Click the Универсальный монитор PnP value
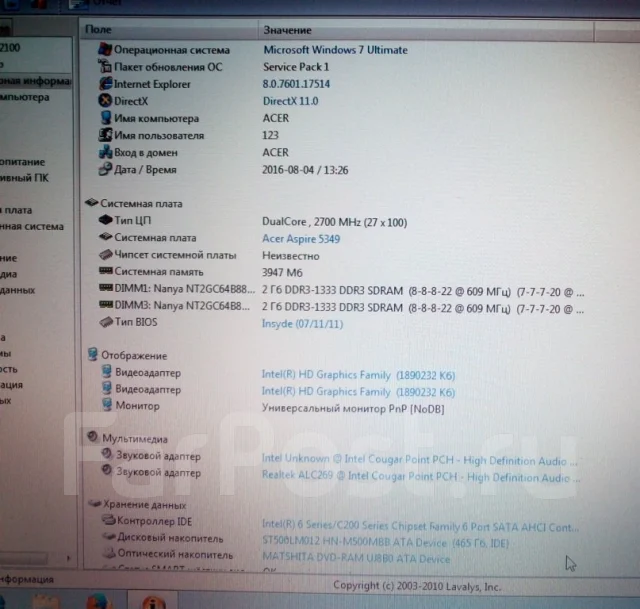 point(353,408)
